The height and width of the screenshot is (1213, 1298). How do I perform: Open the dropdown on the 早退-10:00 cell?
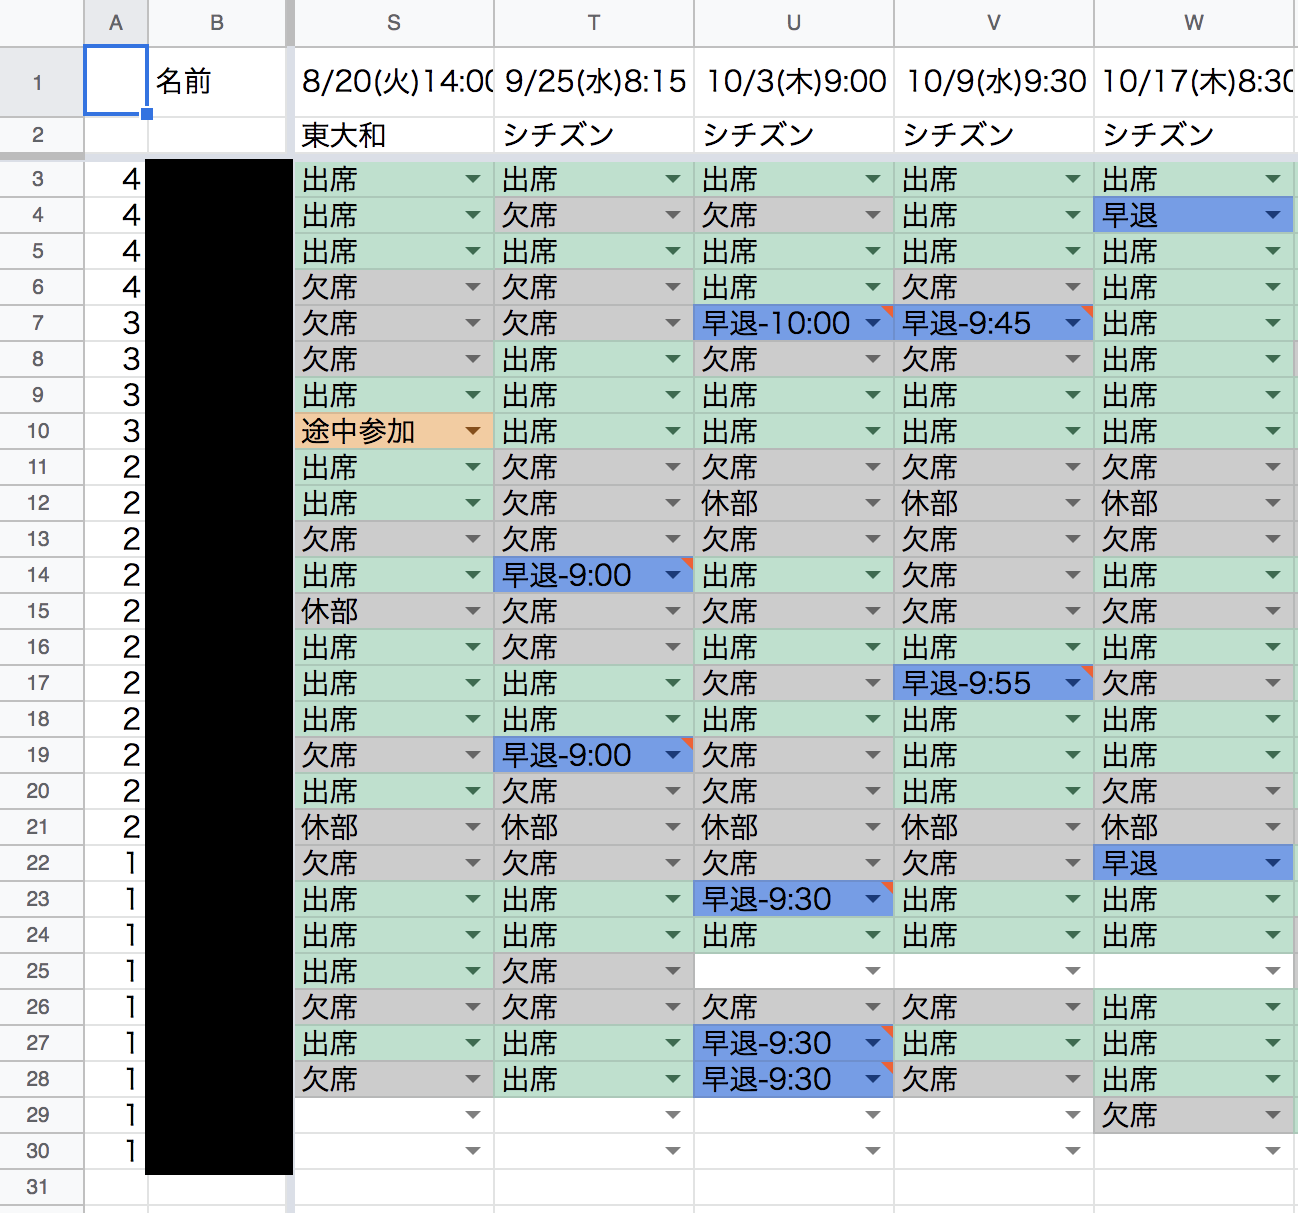click(873, 323)
